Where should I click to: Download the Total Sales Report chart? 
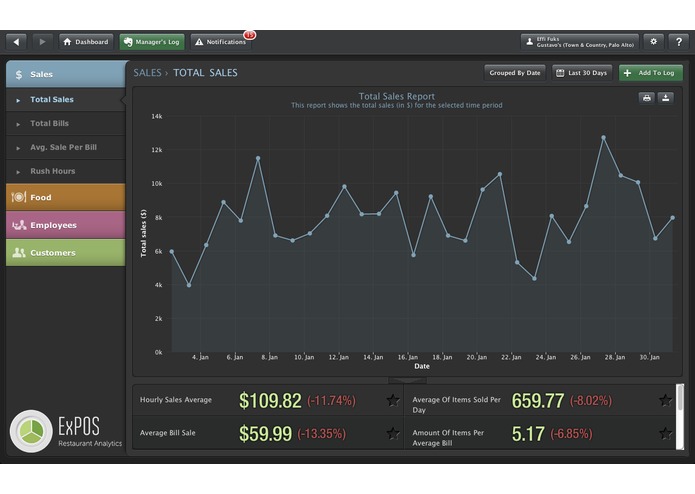click(666, 98)
